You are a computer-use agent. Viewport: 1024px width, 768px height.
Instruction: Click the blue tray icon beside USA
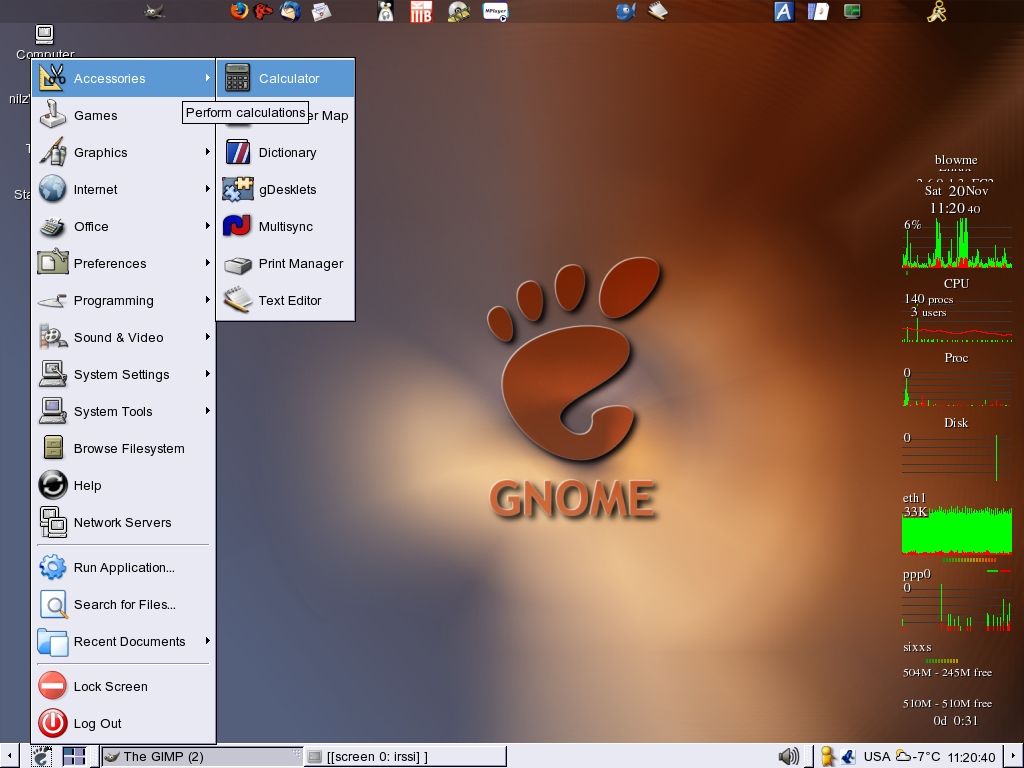848,756
